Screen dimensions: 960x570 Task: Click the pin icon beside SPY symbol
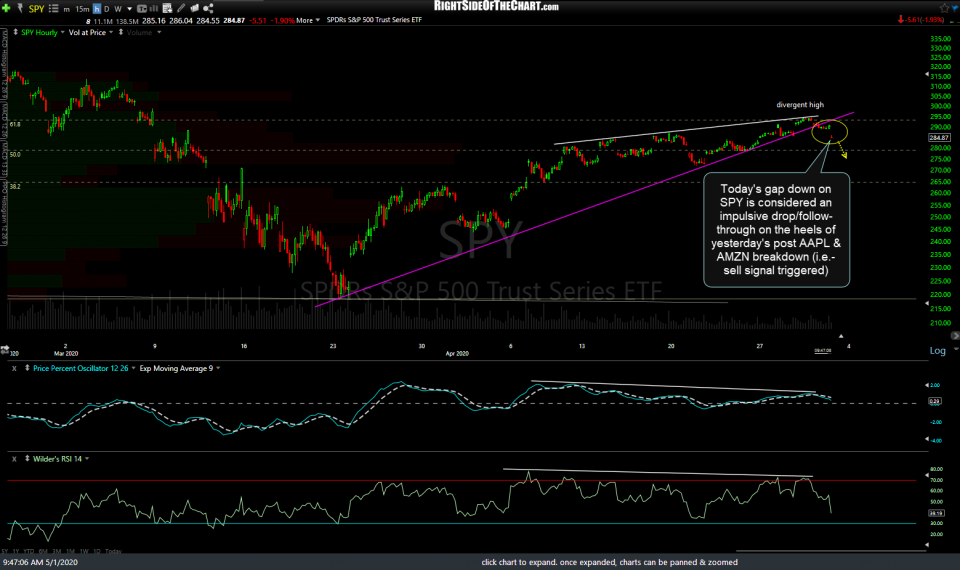coord(20,8)
